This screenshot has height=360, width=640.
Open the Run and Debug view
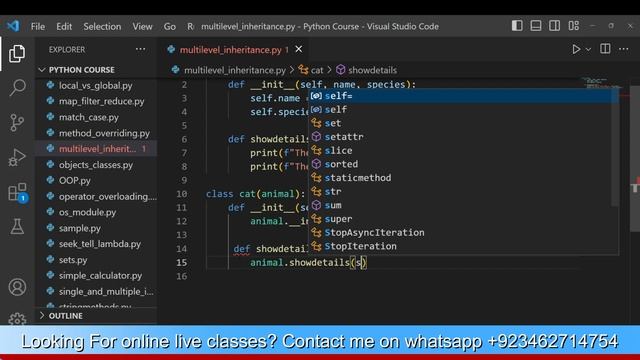[17, 157]
